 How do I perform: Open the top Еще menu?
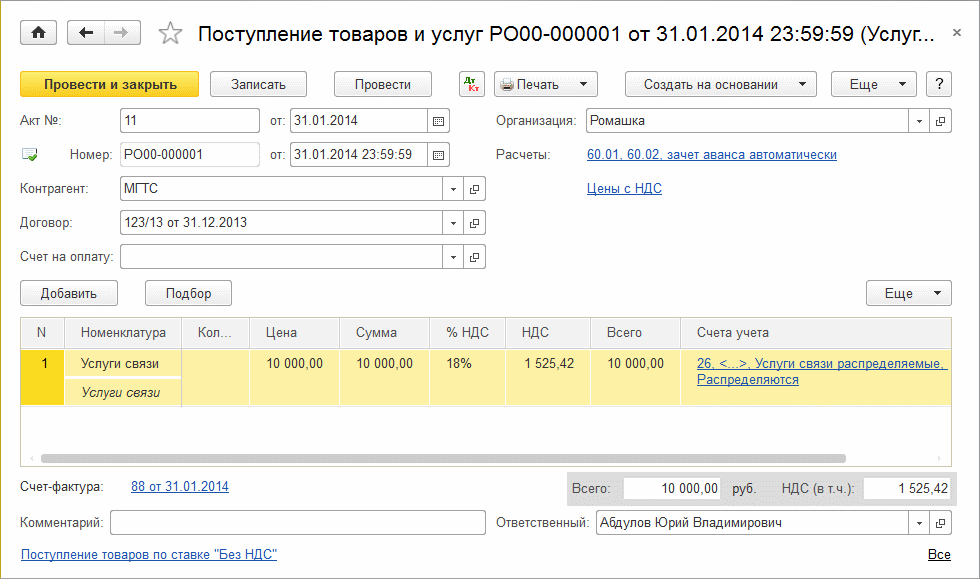pyautogui.click(x=873, y=84)
